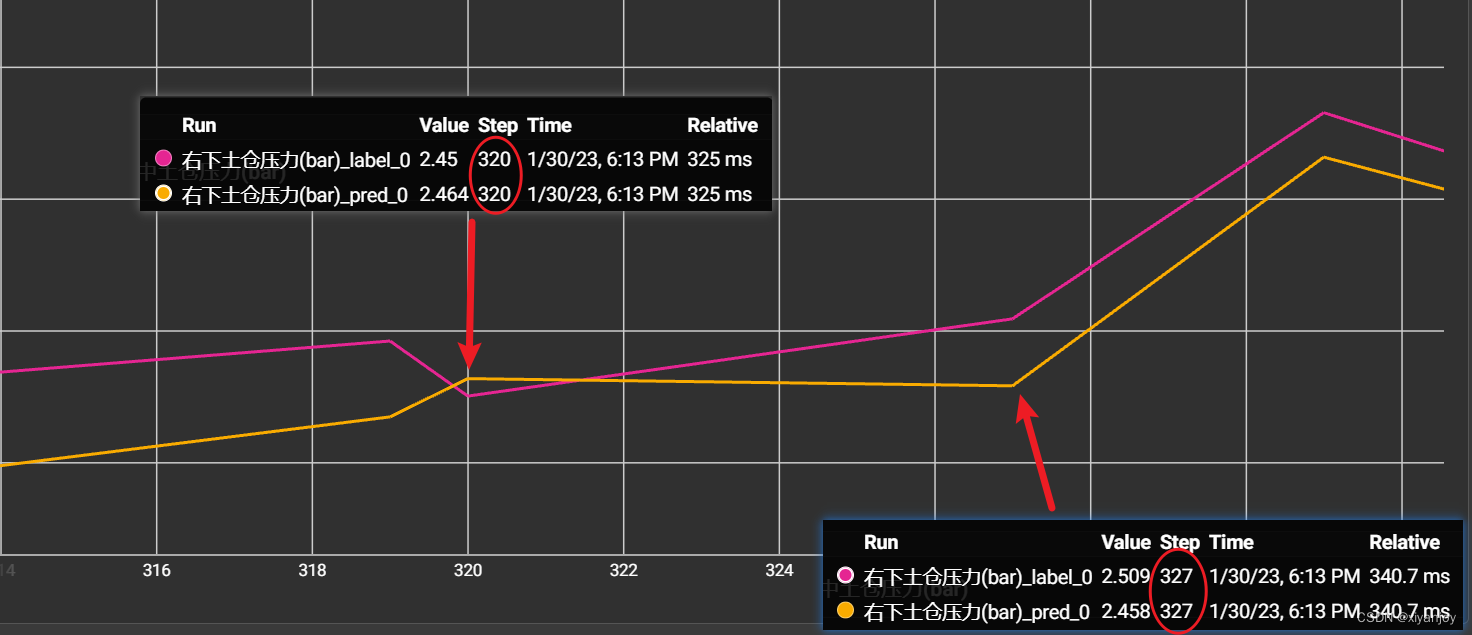Viewport: 1472px width, 635px height.
Task: Click the orange line's vertex at step 327
Action: coord(1012,385)
